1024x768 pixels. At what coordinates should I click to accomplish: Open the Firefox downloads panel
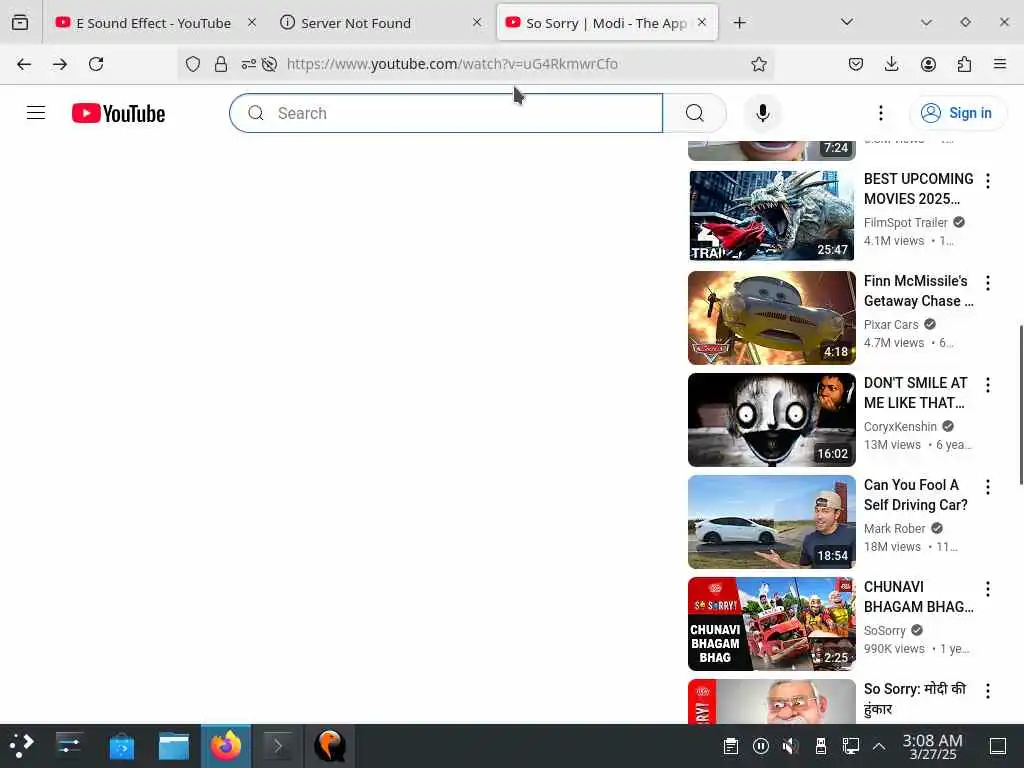[x=891, y=64]
